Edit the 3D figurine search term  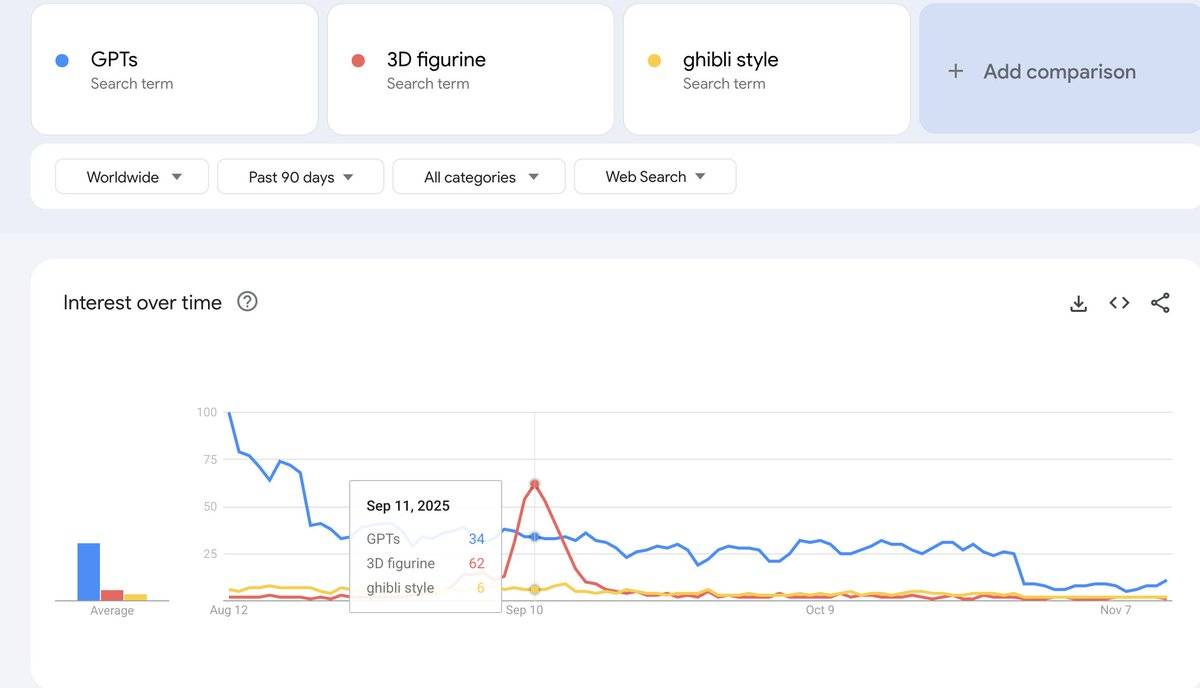pos(470,69)
